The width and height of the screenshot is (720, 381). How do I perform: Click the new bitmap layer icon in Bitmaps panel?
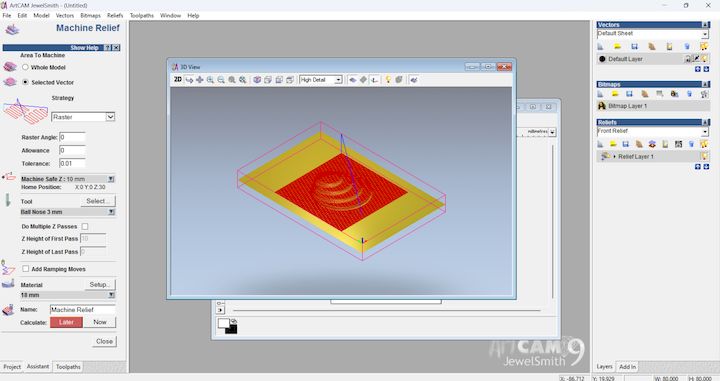point(601,94)
